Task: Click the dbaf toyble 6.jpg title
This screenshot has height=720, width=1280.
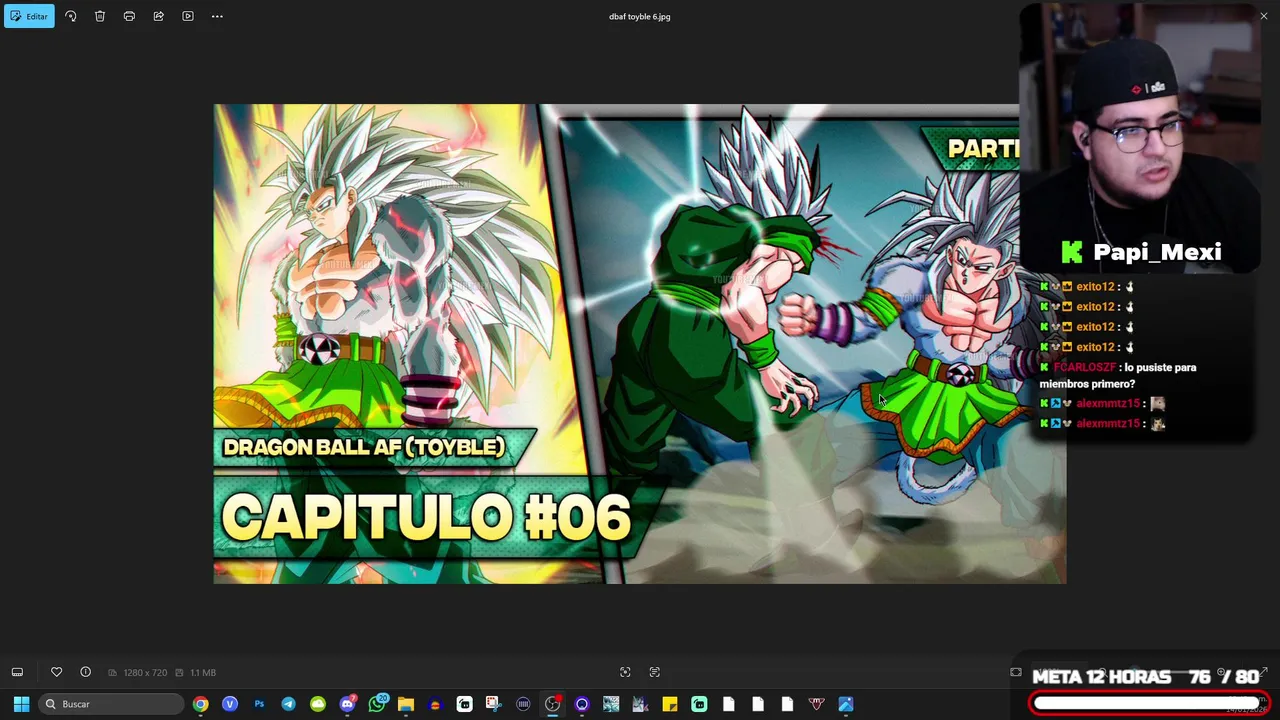Action: (640, 17)
